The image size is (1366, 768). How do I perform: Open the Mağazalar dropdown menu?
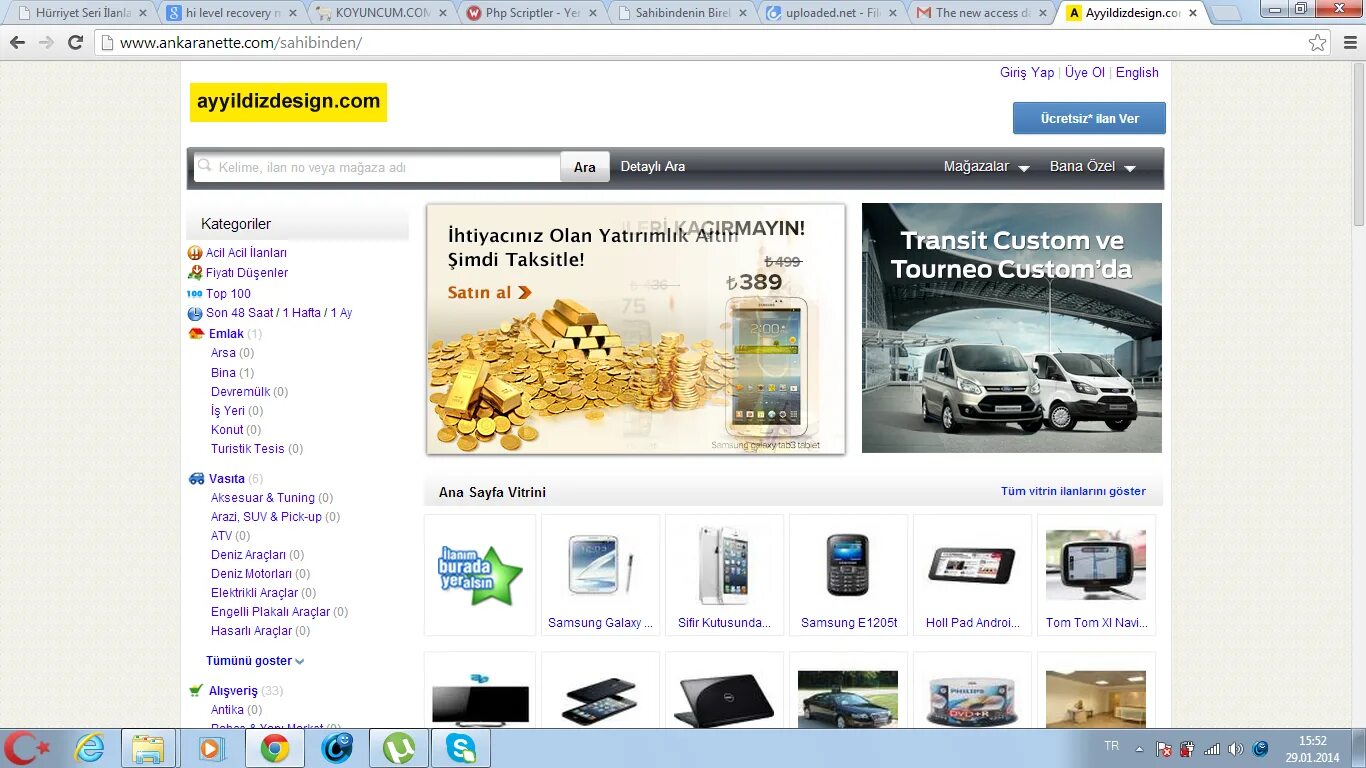[986, 167]
